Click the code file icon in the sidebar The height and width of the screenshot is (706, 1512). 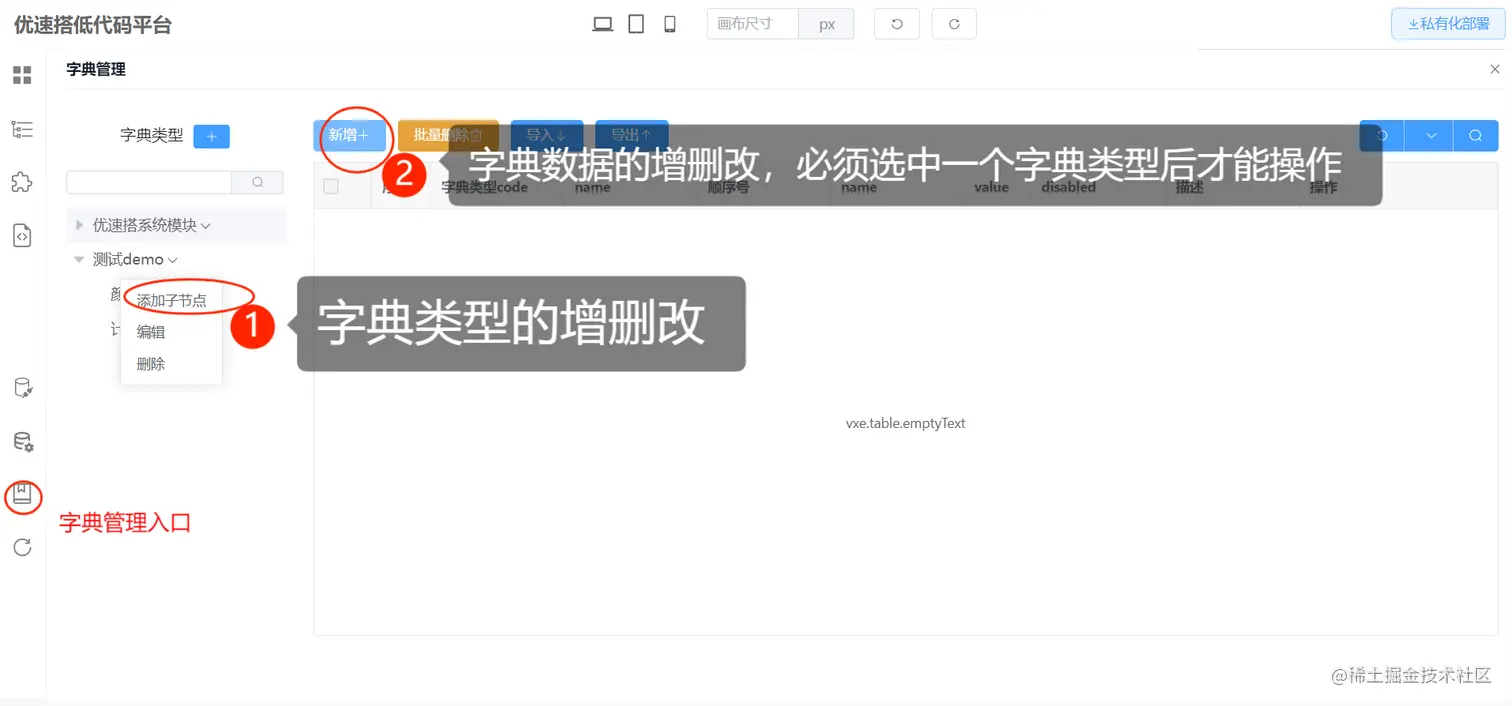click(x=22, y=235)
